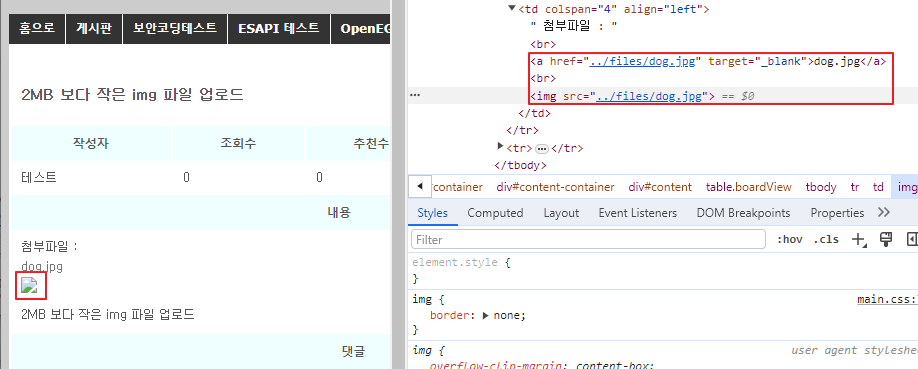Screen dimensions: 918x369
Task: Collapse the td colspan="4" element
Action: tap(512, 9)
